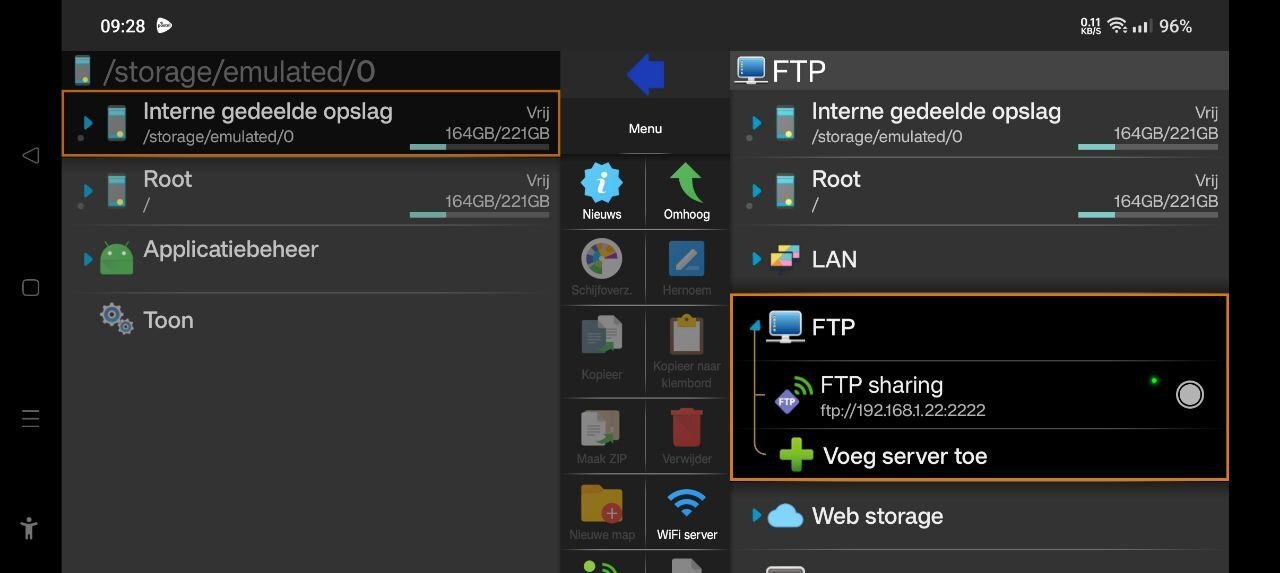
Task: Open the Menu header label
Action: point(645,128)
